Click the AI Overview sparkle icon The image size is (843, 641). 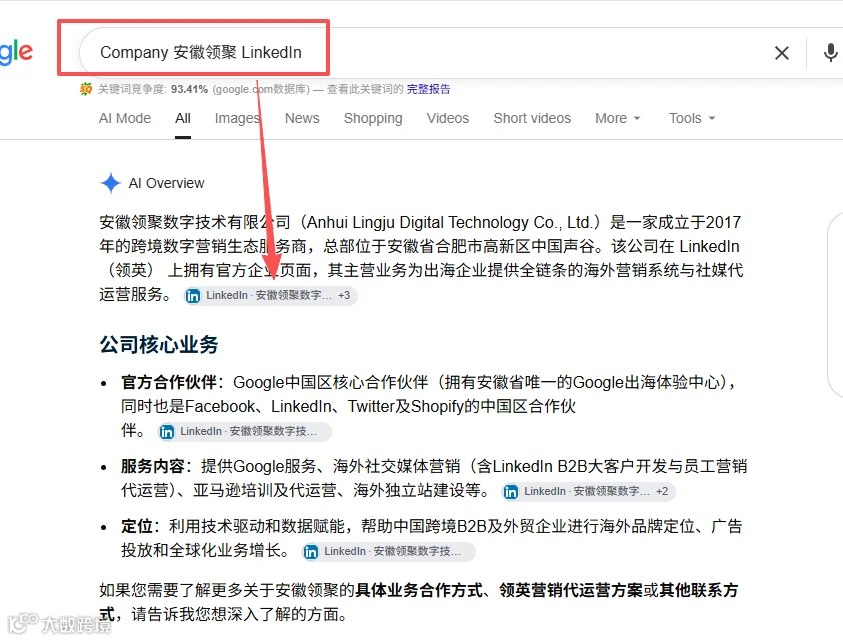click(x=111, y=183)
